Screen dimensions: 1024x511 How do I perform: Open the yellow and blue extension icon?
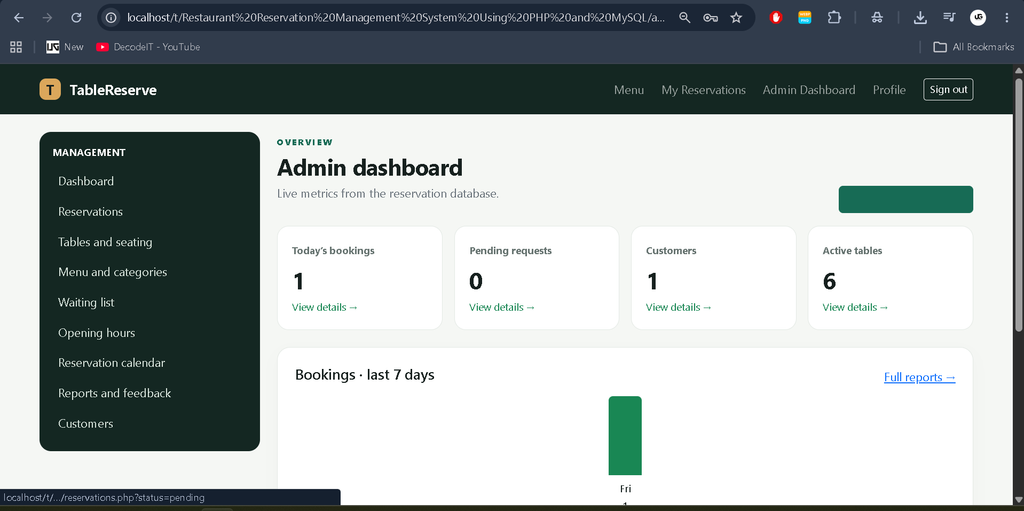[805, 18]
